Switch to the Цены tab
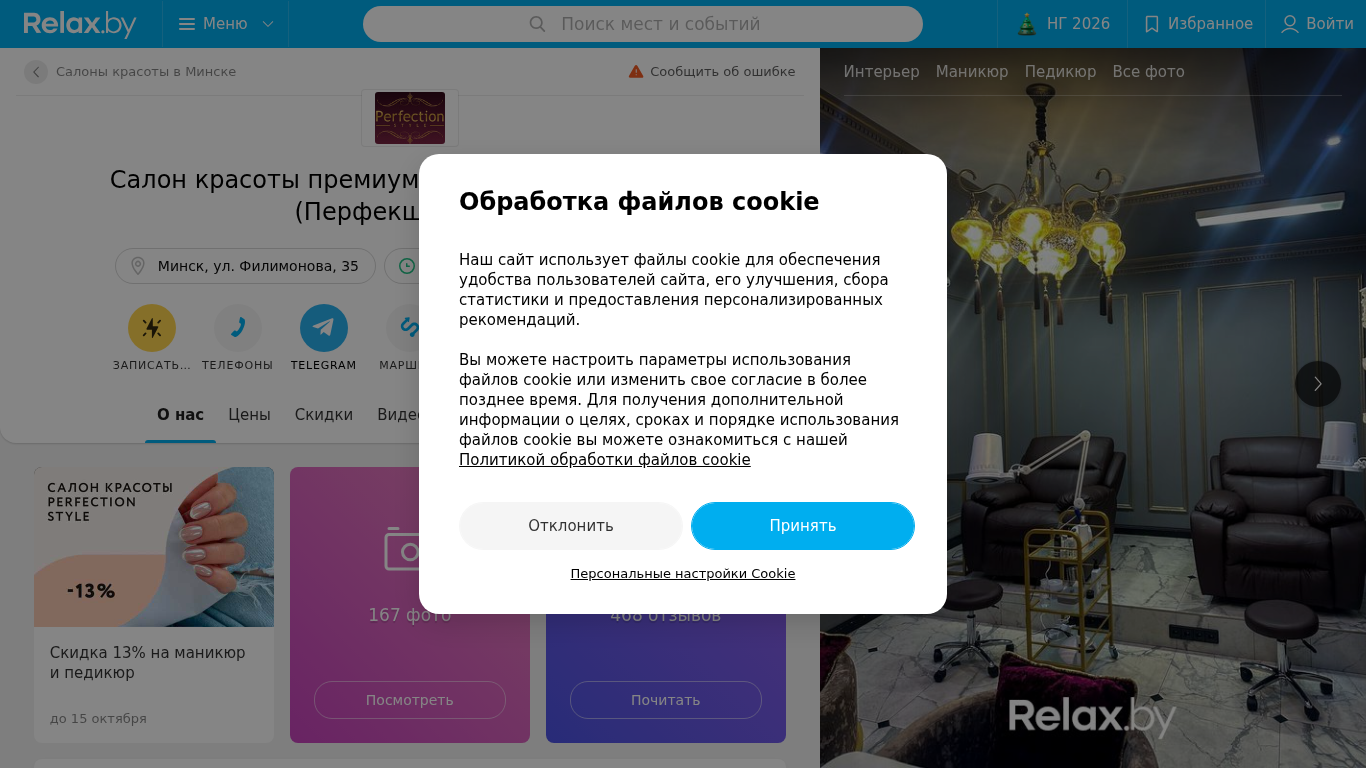Image resolution: width=1366 pixels, height=768 pixels. coord(249,415)
